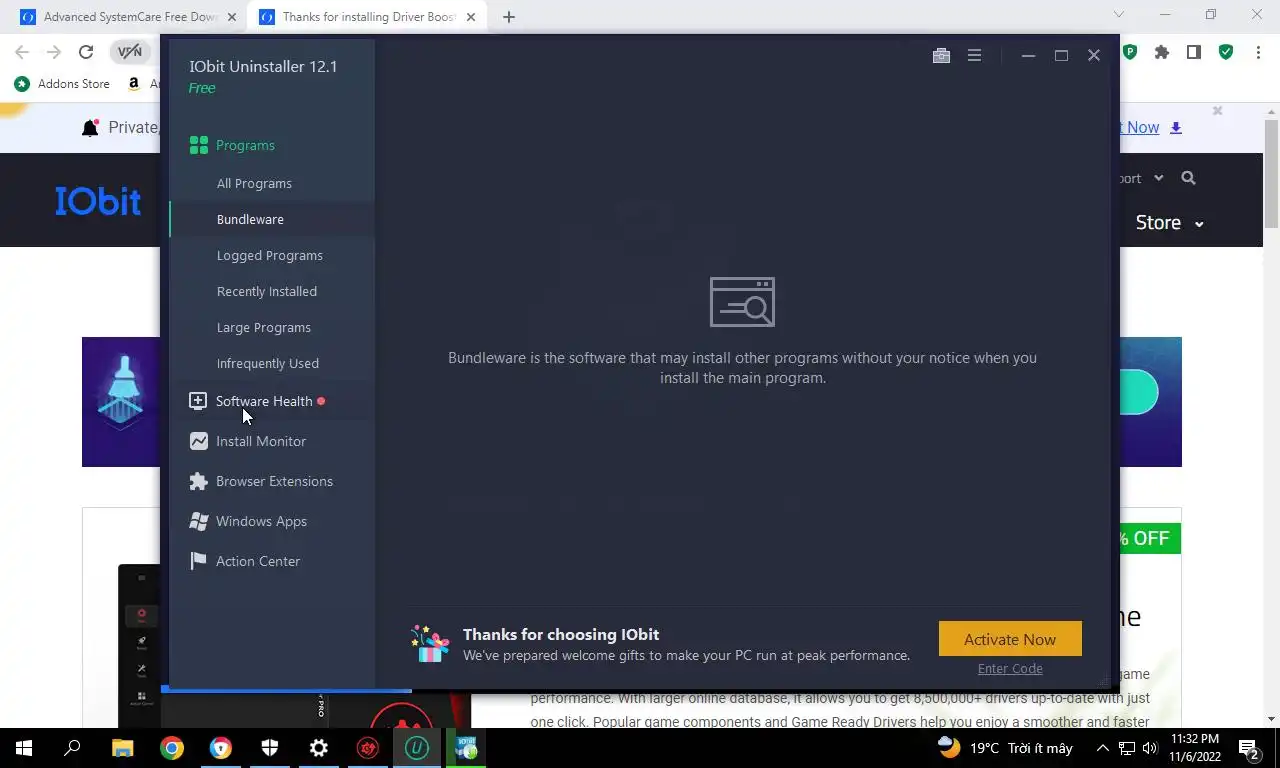Reload the browser page

coord(86,52)
